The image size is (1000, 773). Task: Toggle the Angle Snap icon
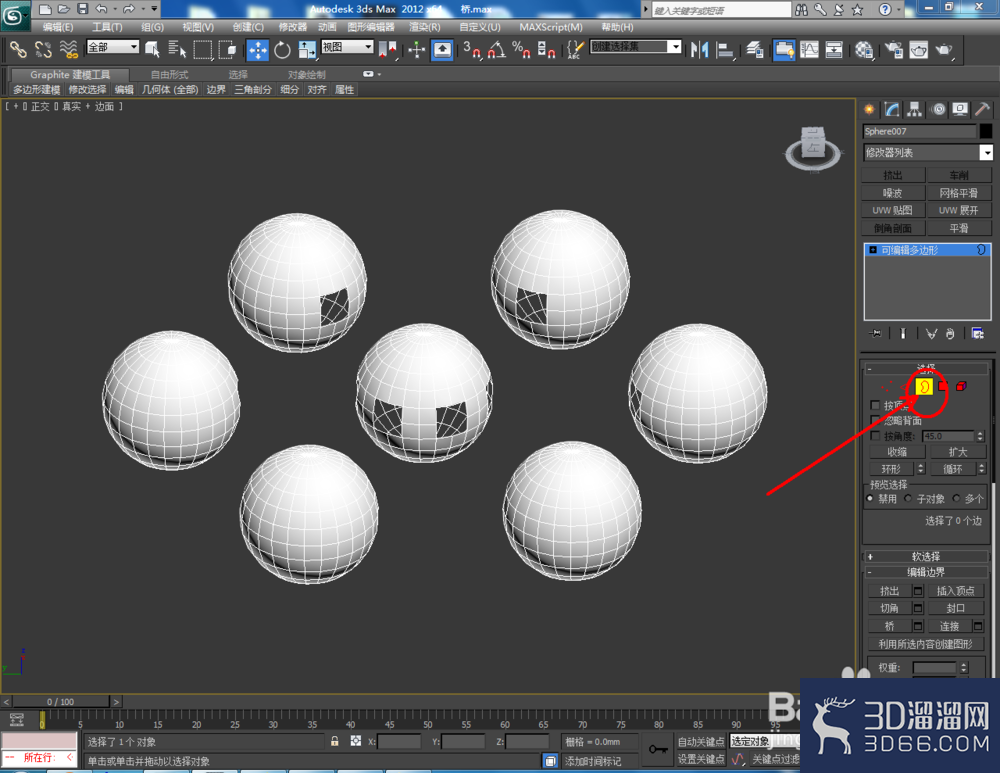(x=497, y=50)
